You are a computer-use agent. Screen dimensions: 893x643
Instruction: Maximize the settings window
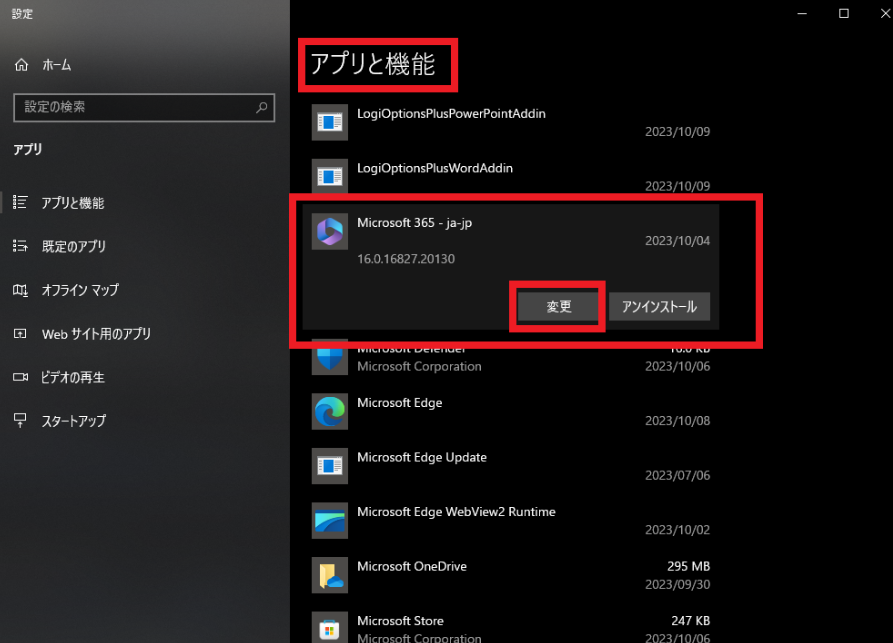click(843, 14)
